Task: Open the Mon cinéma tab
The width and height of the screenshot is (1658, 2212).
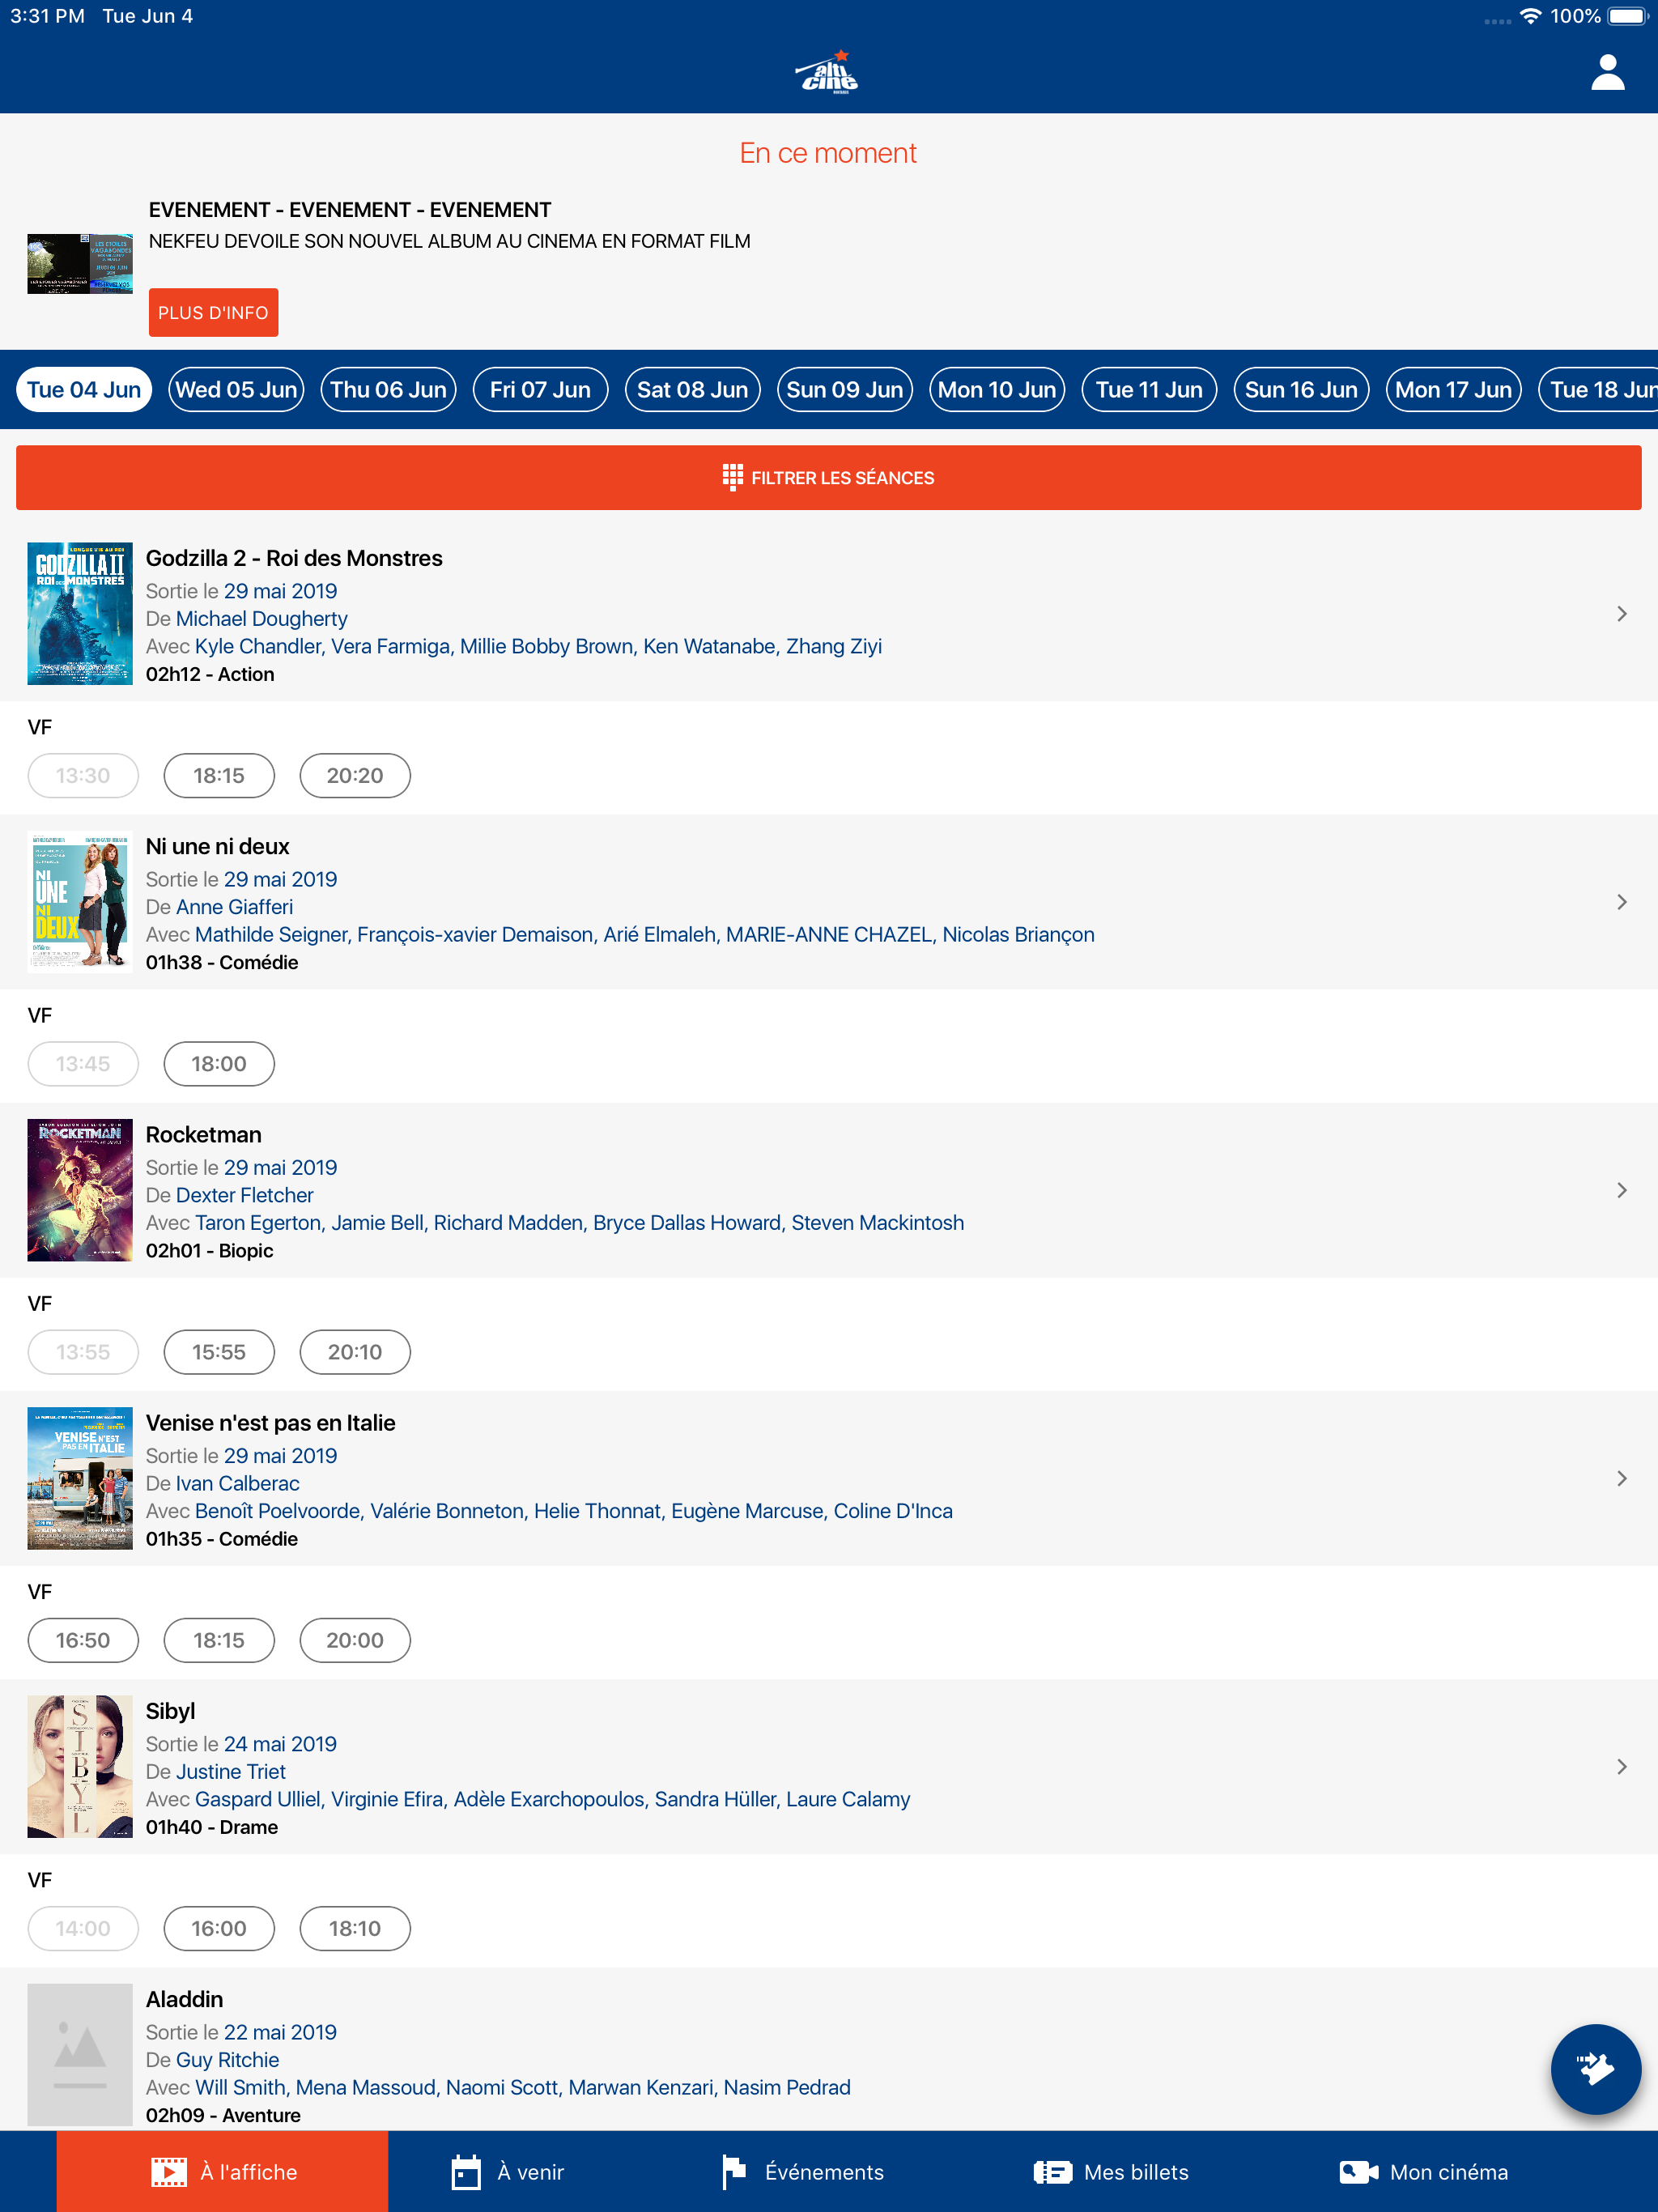Action: (x=1423, y=2171)
